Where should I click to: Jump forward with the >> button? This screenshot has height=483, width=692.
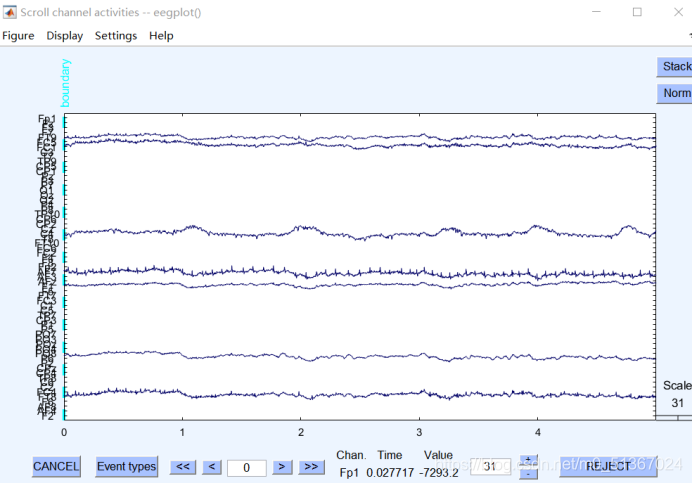pos(311,467)
